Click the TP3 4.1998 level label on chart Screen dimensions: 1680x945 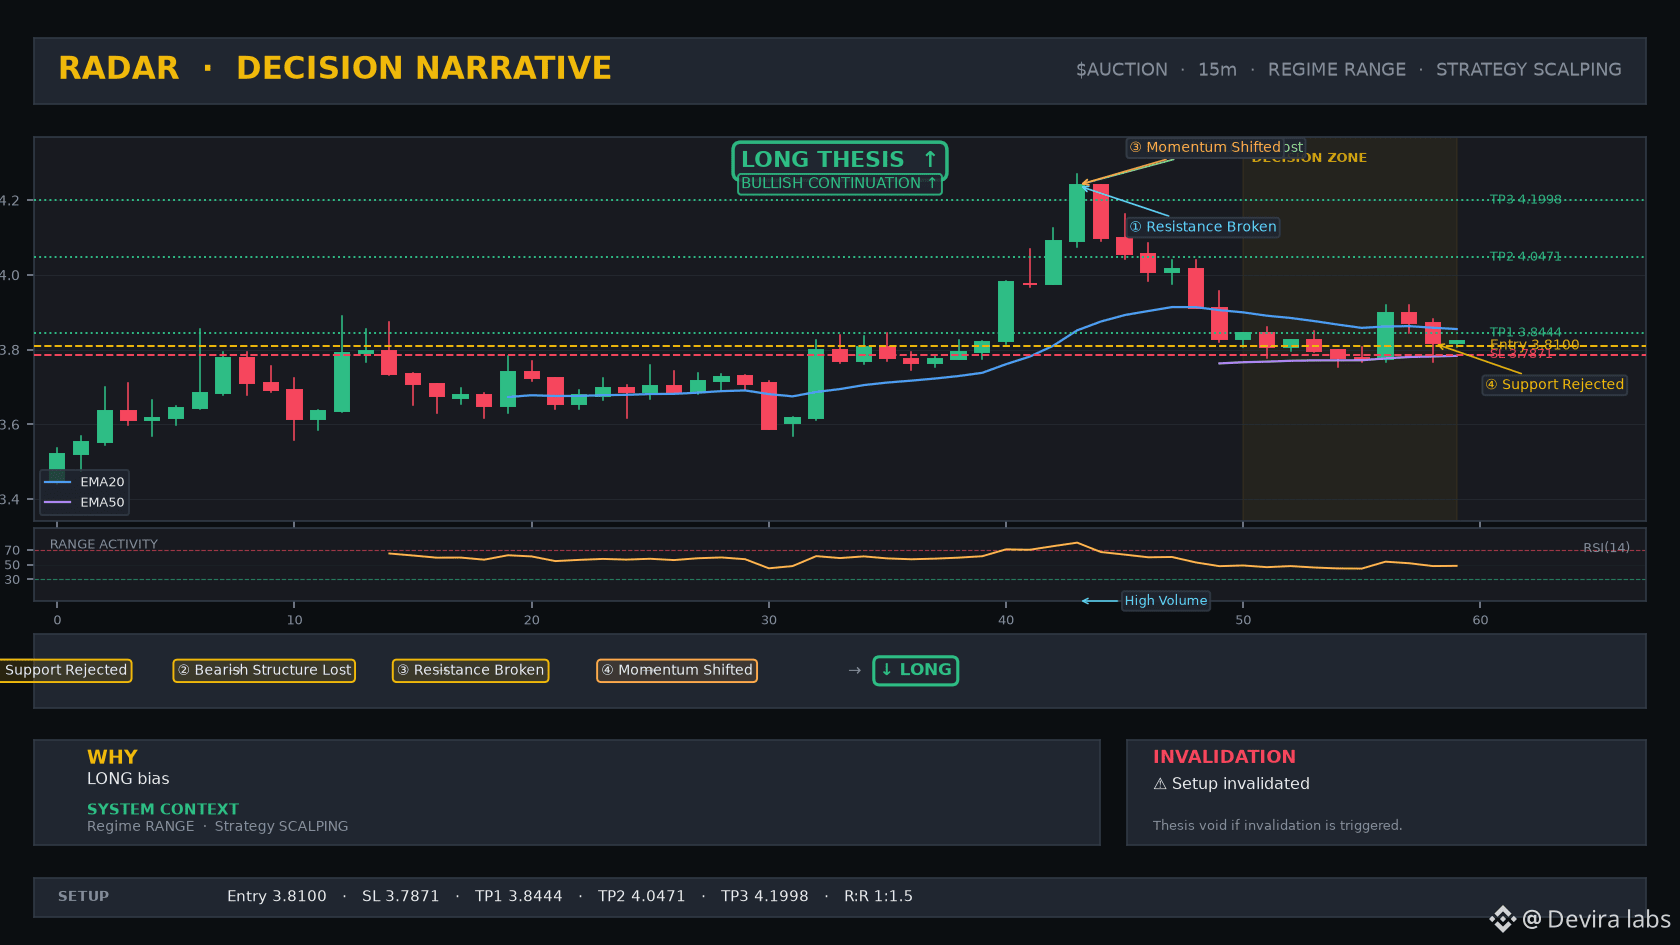pyautogui.click(x=1525, y=199)
